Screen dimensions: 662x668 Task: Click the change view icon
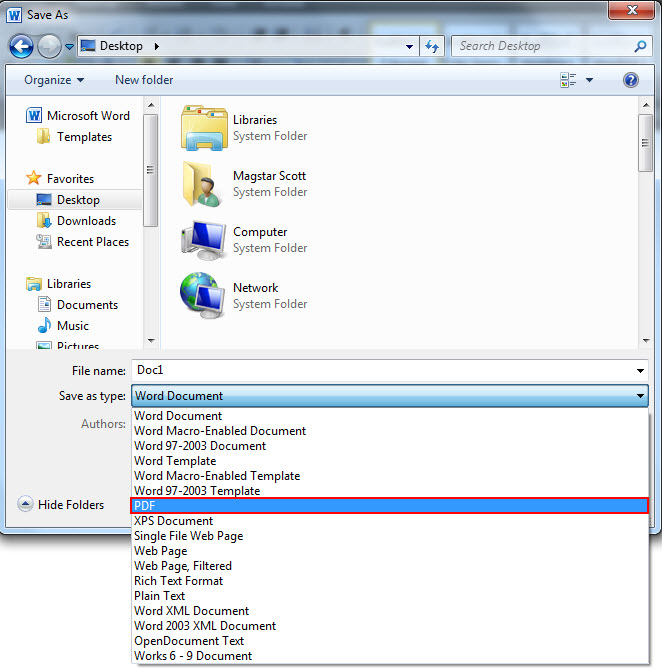[568, 80]
